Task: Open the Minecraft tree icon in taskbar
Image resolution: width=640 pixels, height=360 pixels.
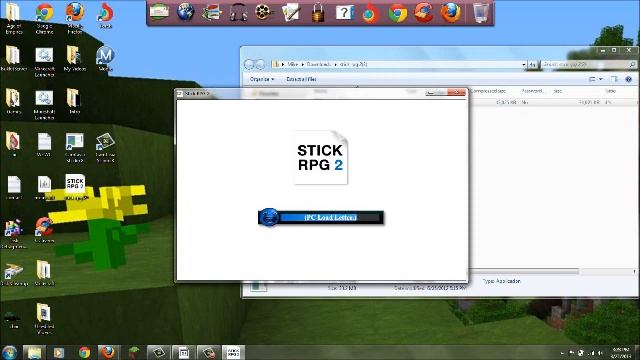Action: click(x=133, y=352)
